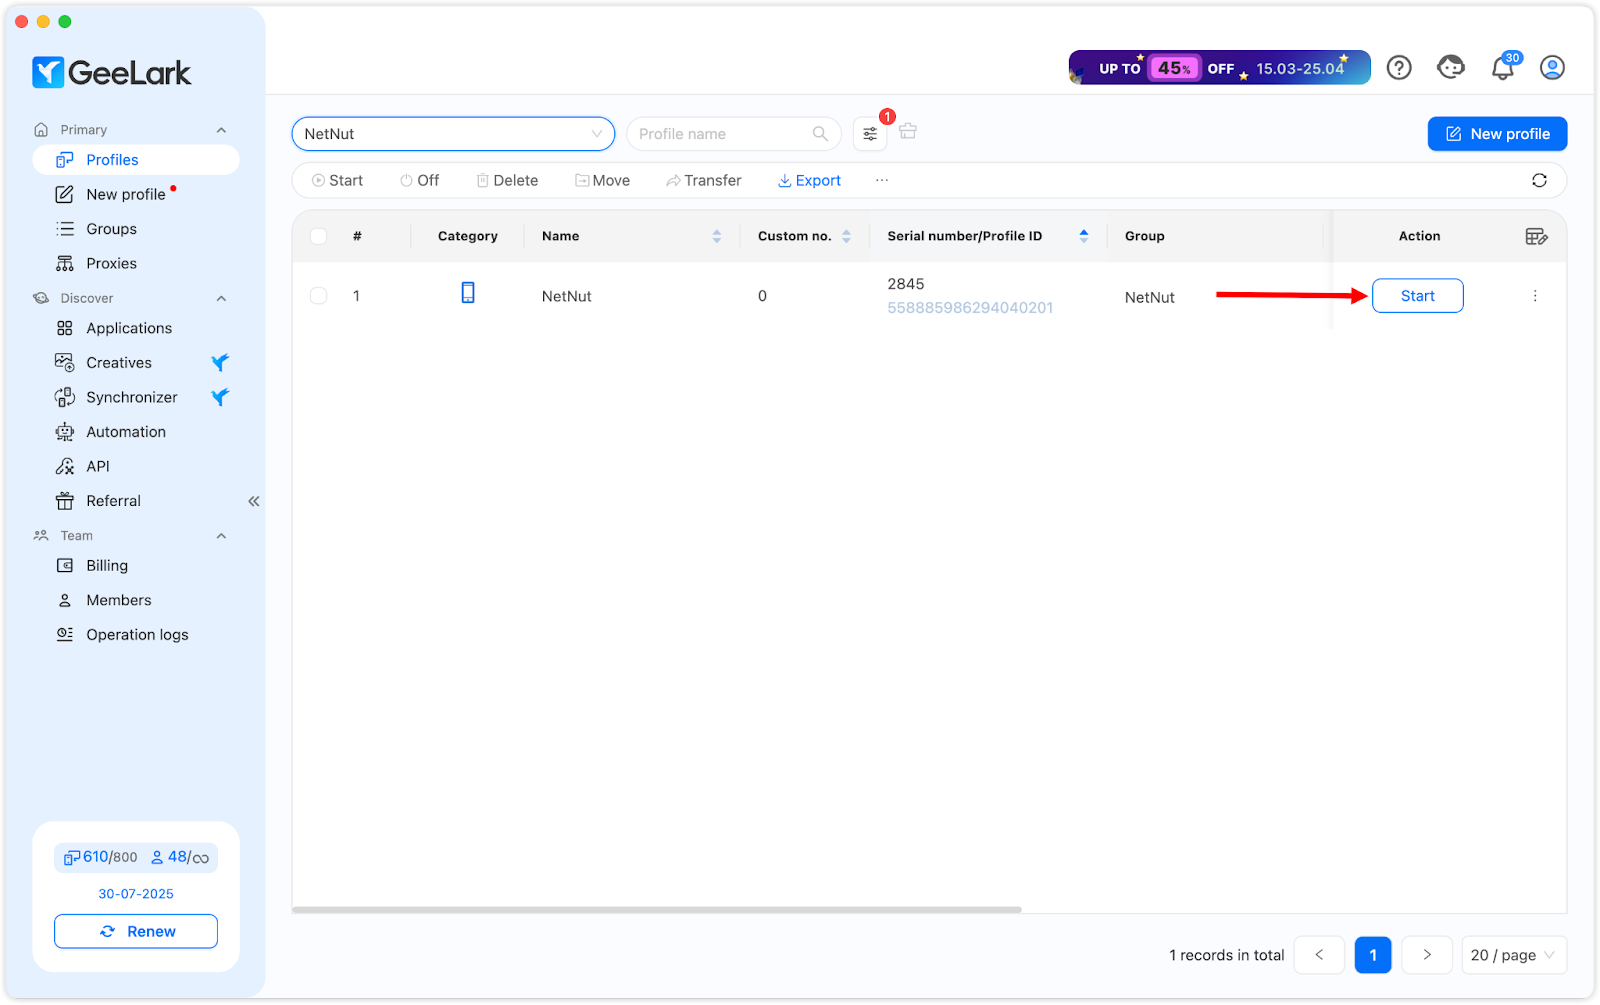This screenshot has height=1005, width=1600.
Task: Open the notifications bell icon
Action: [x=1502, y=68]
